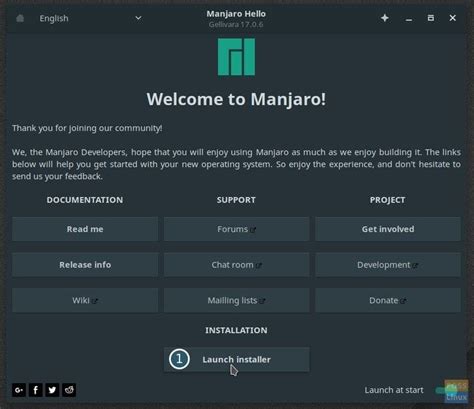Open the Reddit social icon
The image size is (474, 409).
(69, 390)
